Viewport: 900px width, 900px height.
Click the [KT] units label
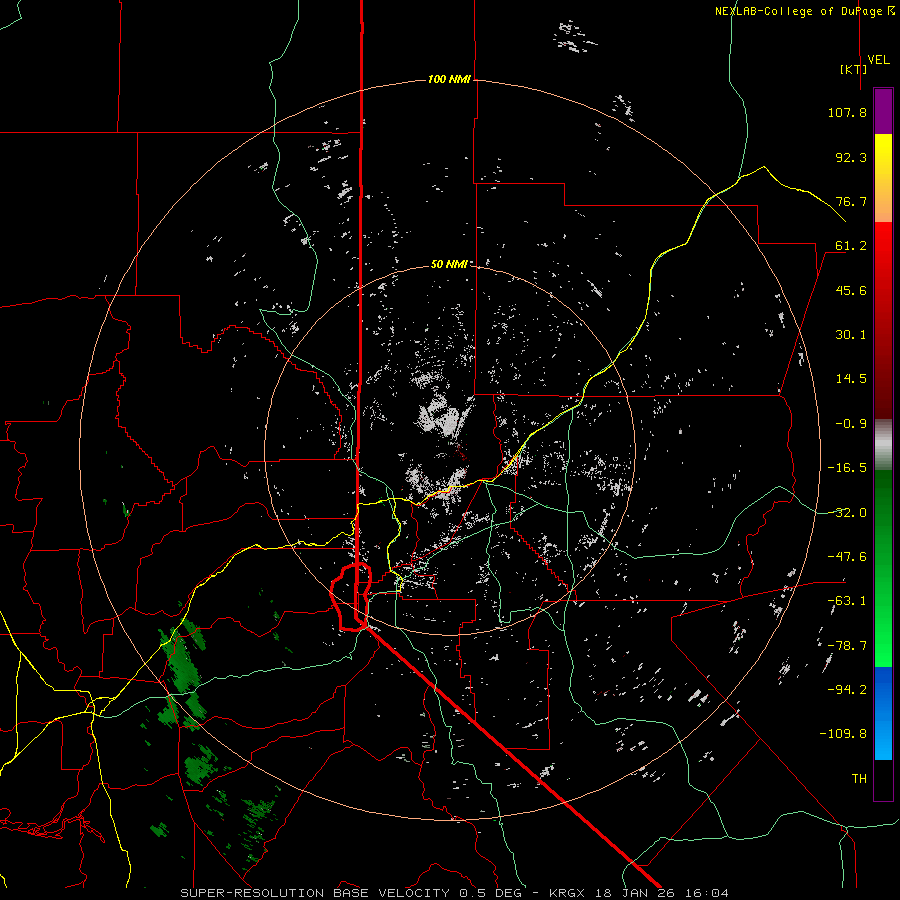coord(854,69)
